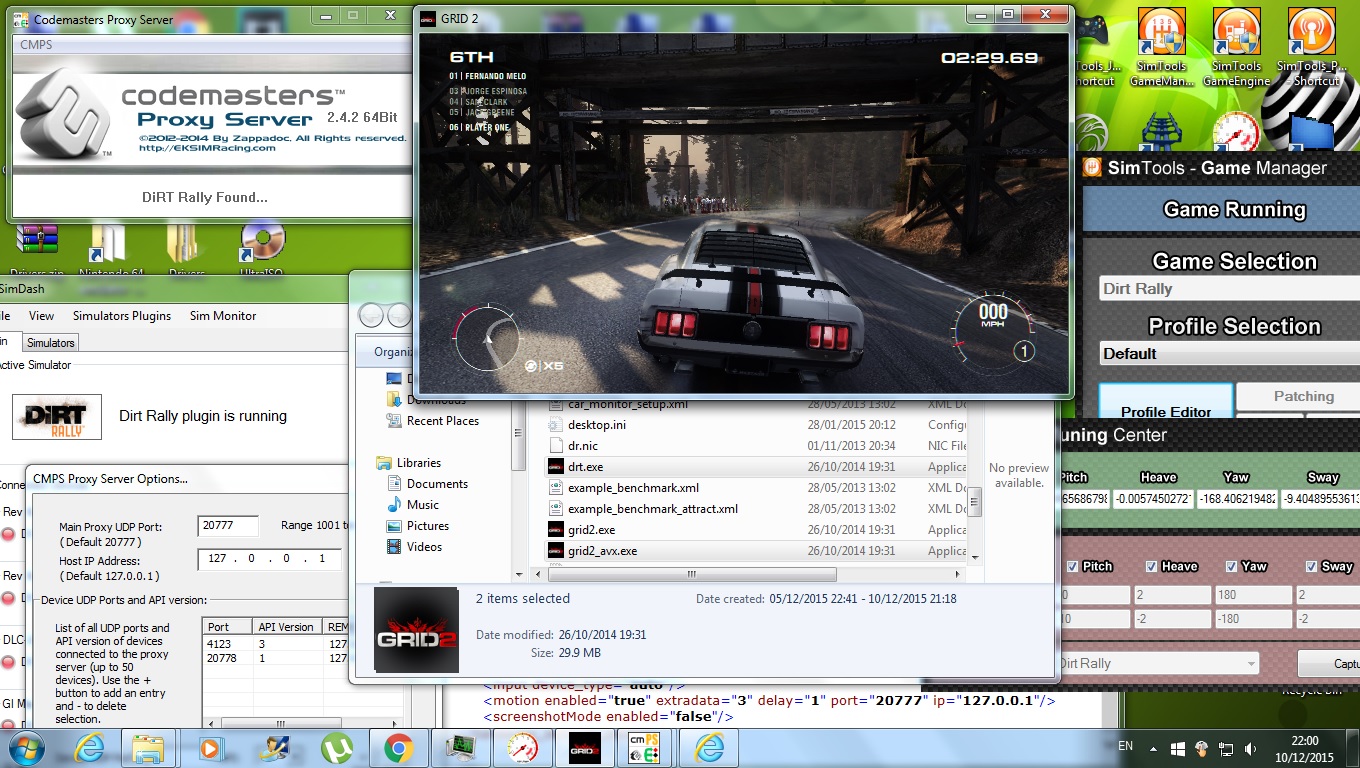Open the SimDash gauge taskbar icon

click(x=522, y=747)
